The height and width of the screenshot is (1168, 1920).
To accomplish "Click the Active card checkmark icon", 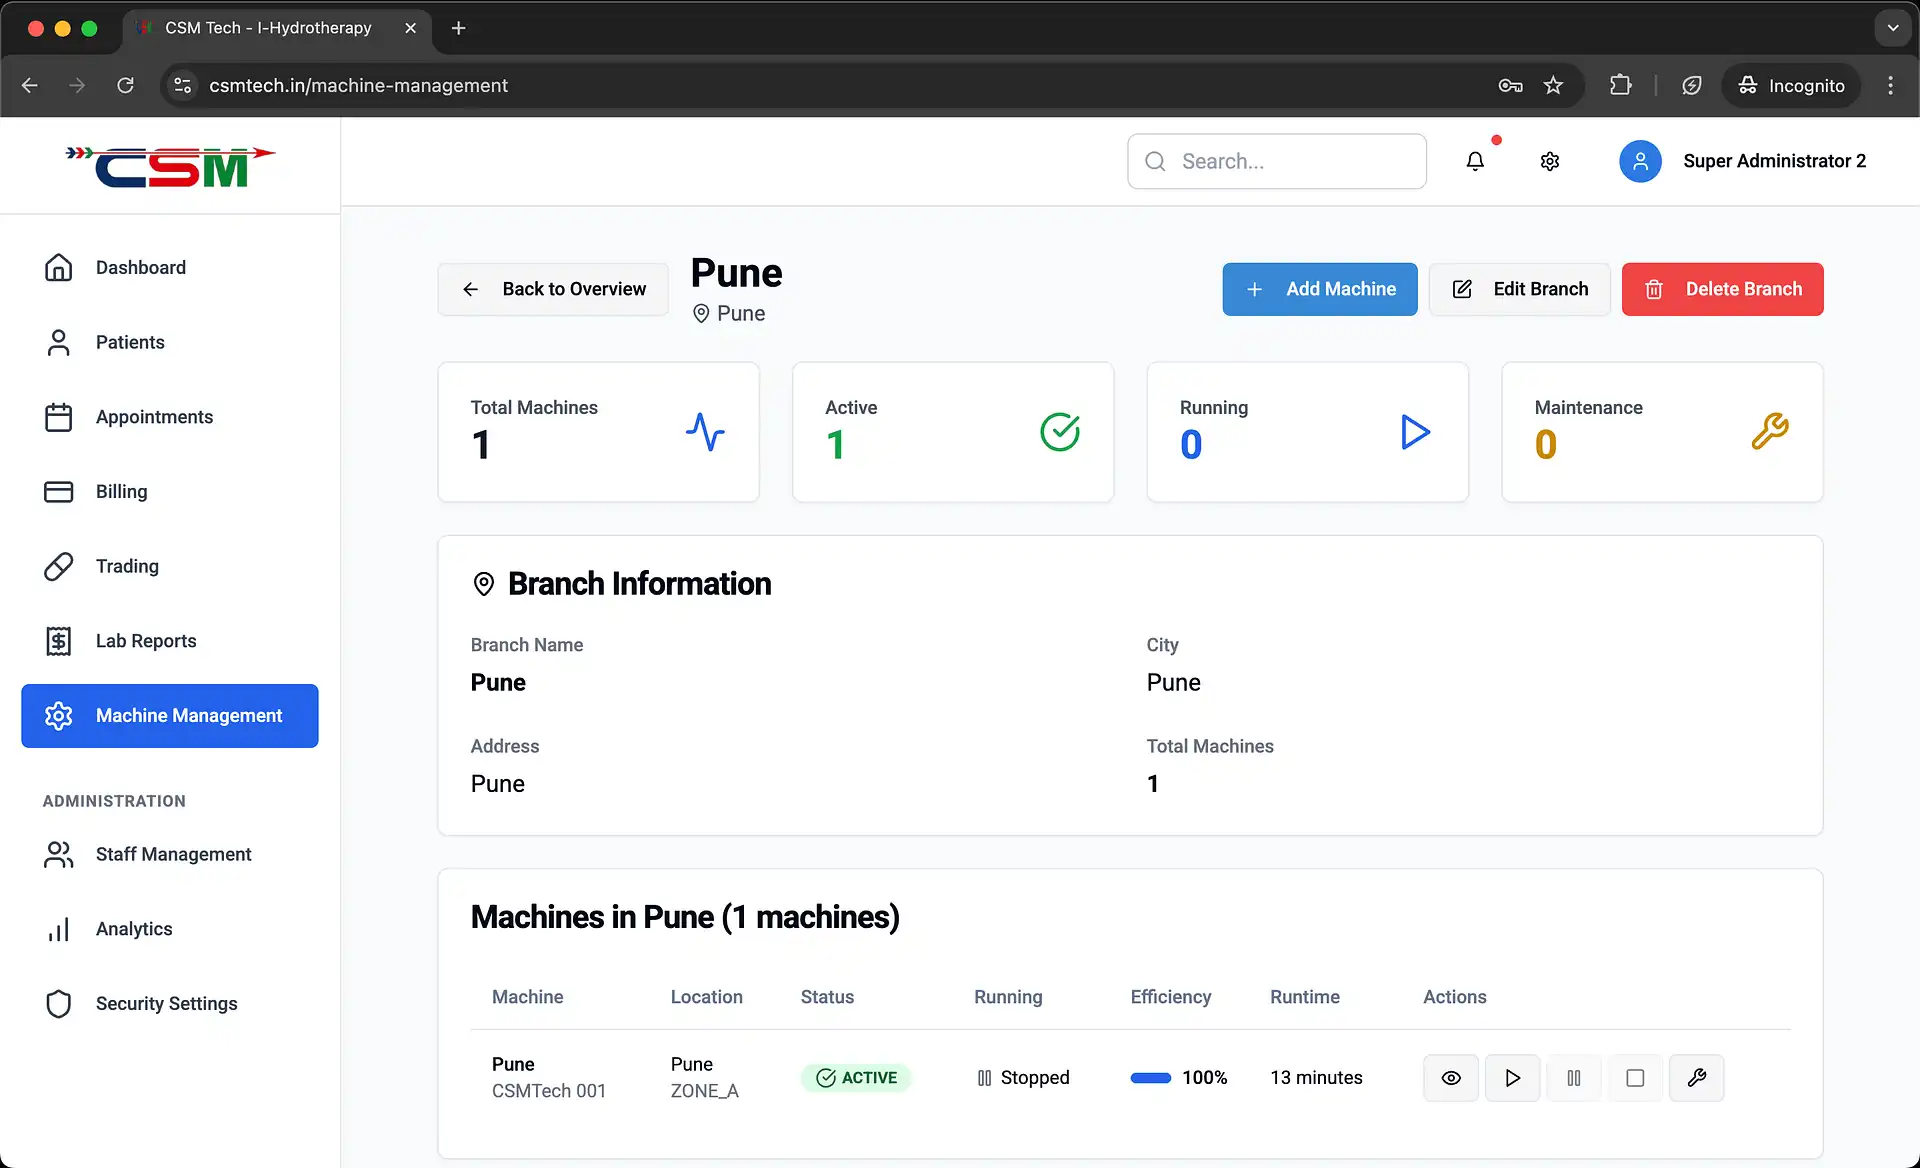I will coord(1060,432).
